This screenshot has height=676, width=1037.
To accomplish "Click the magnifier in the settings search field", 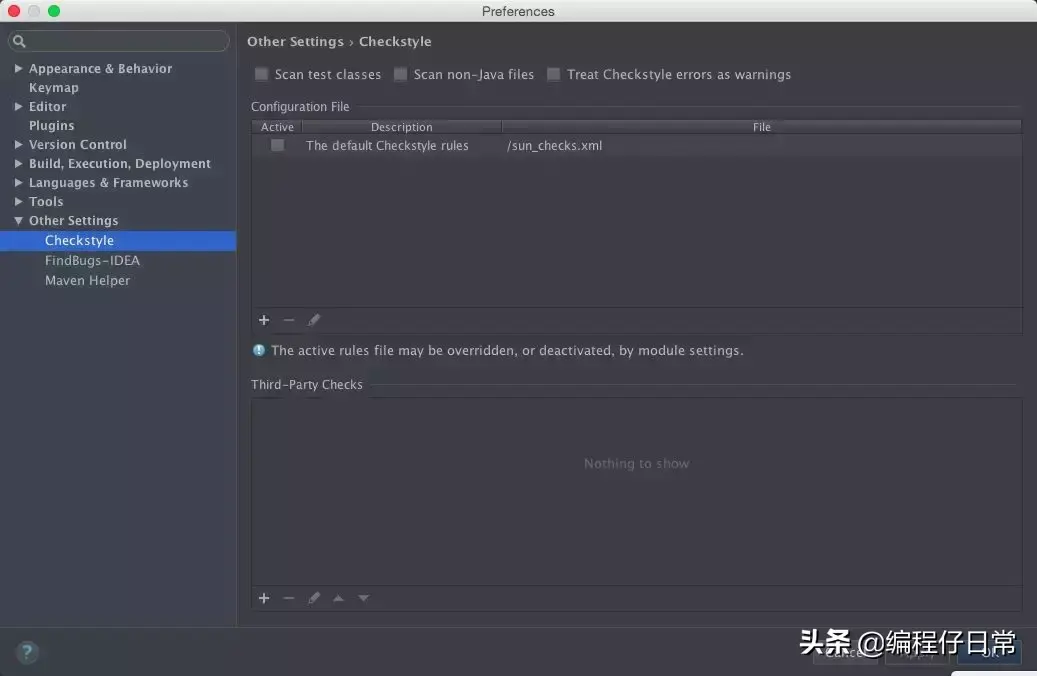I will (x=19, y=41).
